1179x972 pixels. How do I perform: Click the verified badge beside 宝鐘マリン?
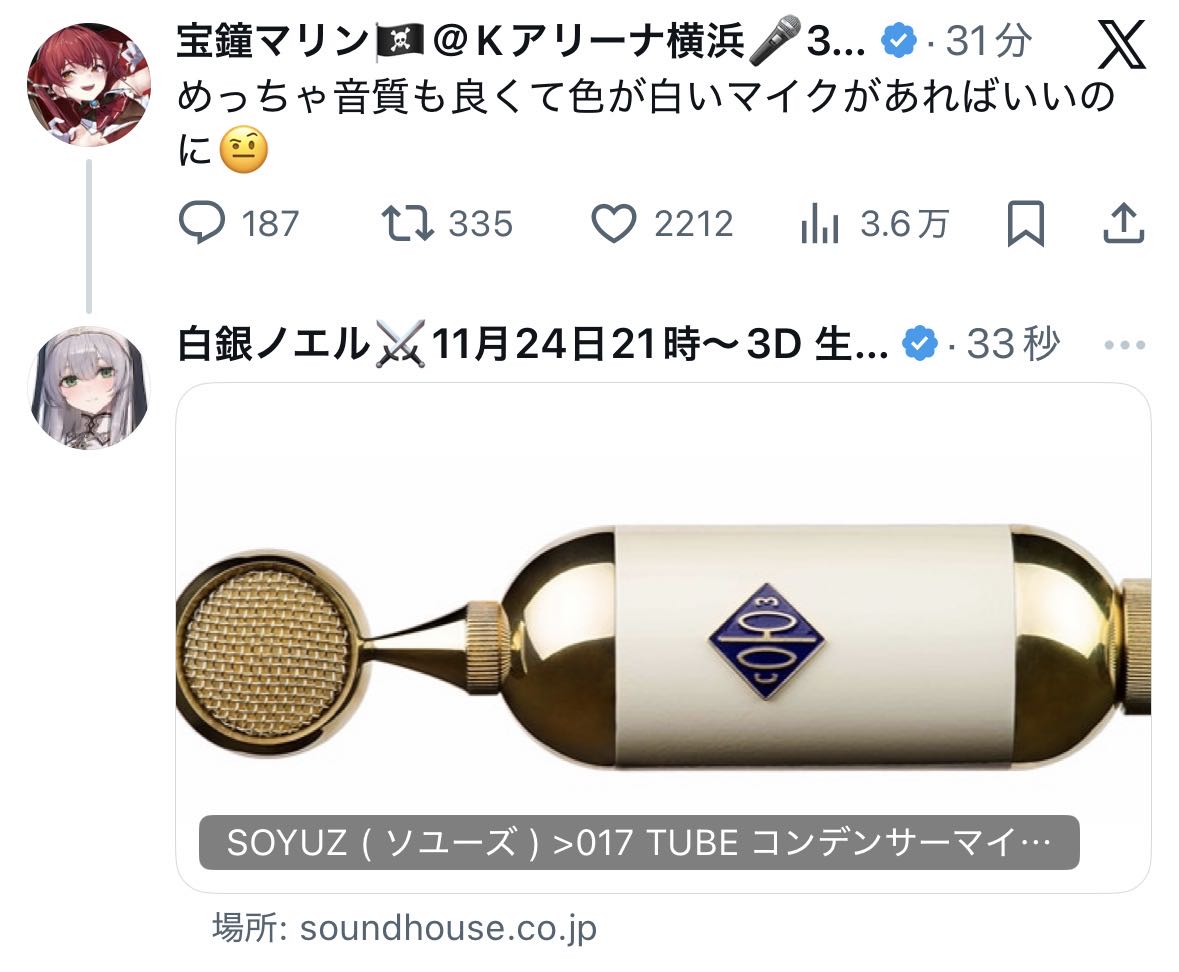tap(899, 41)
